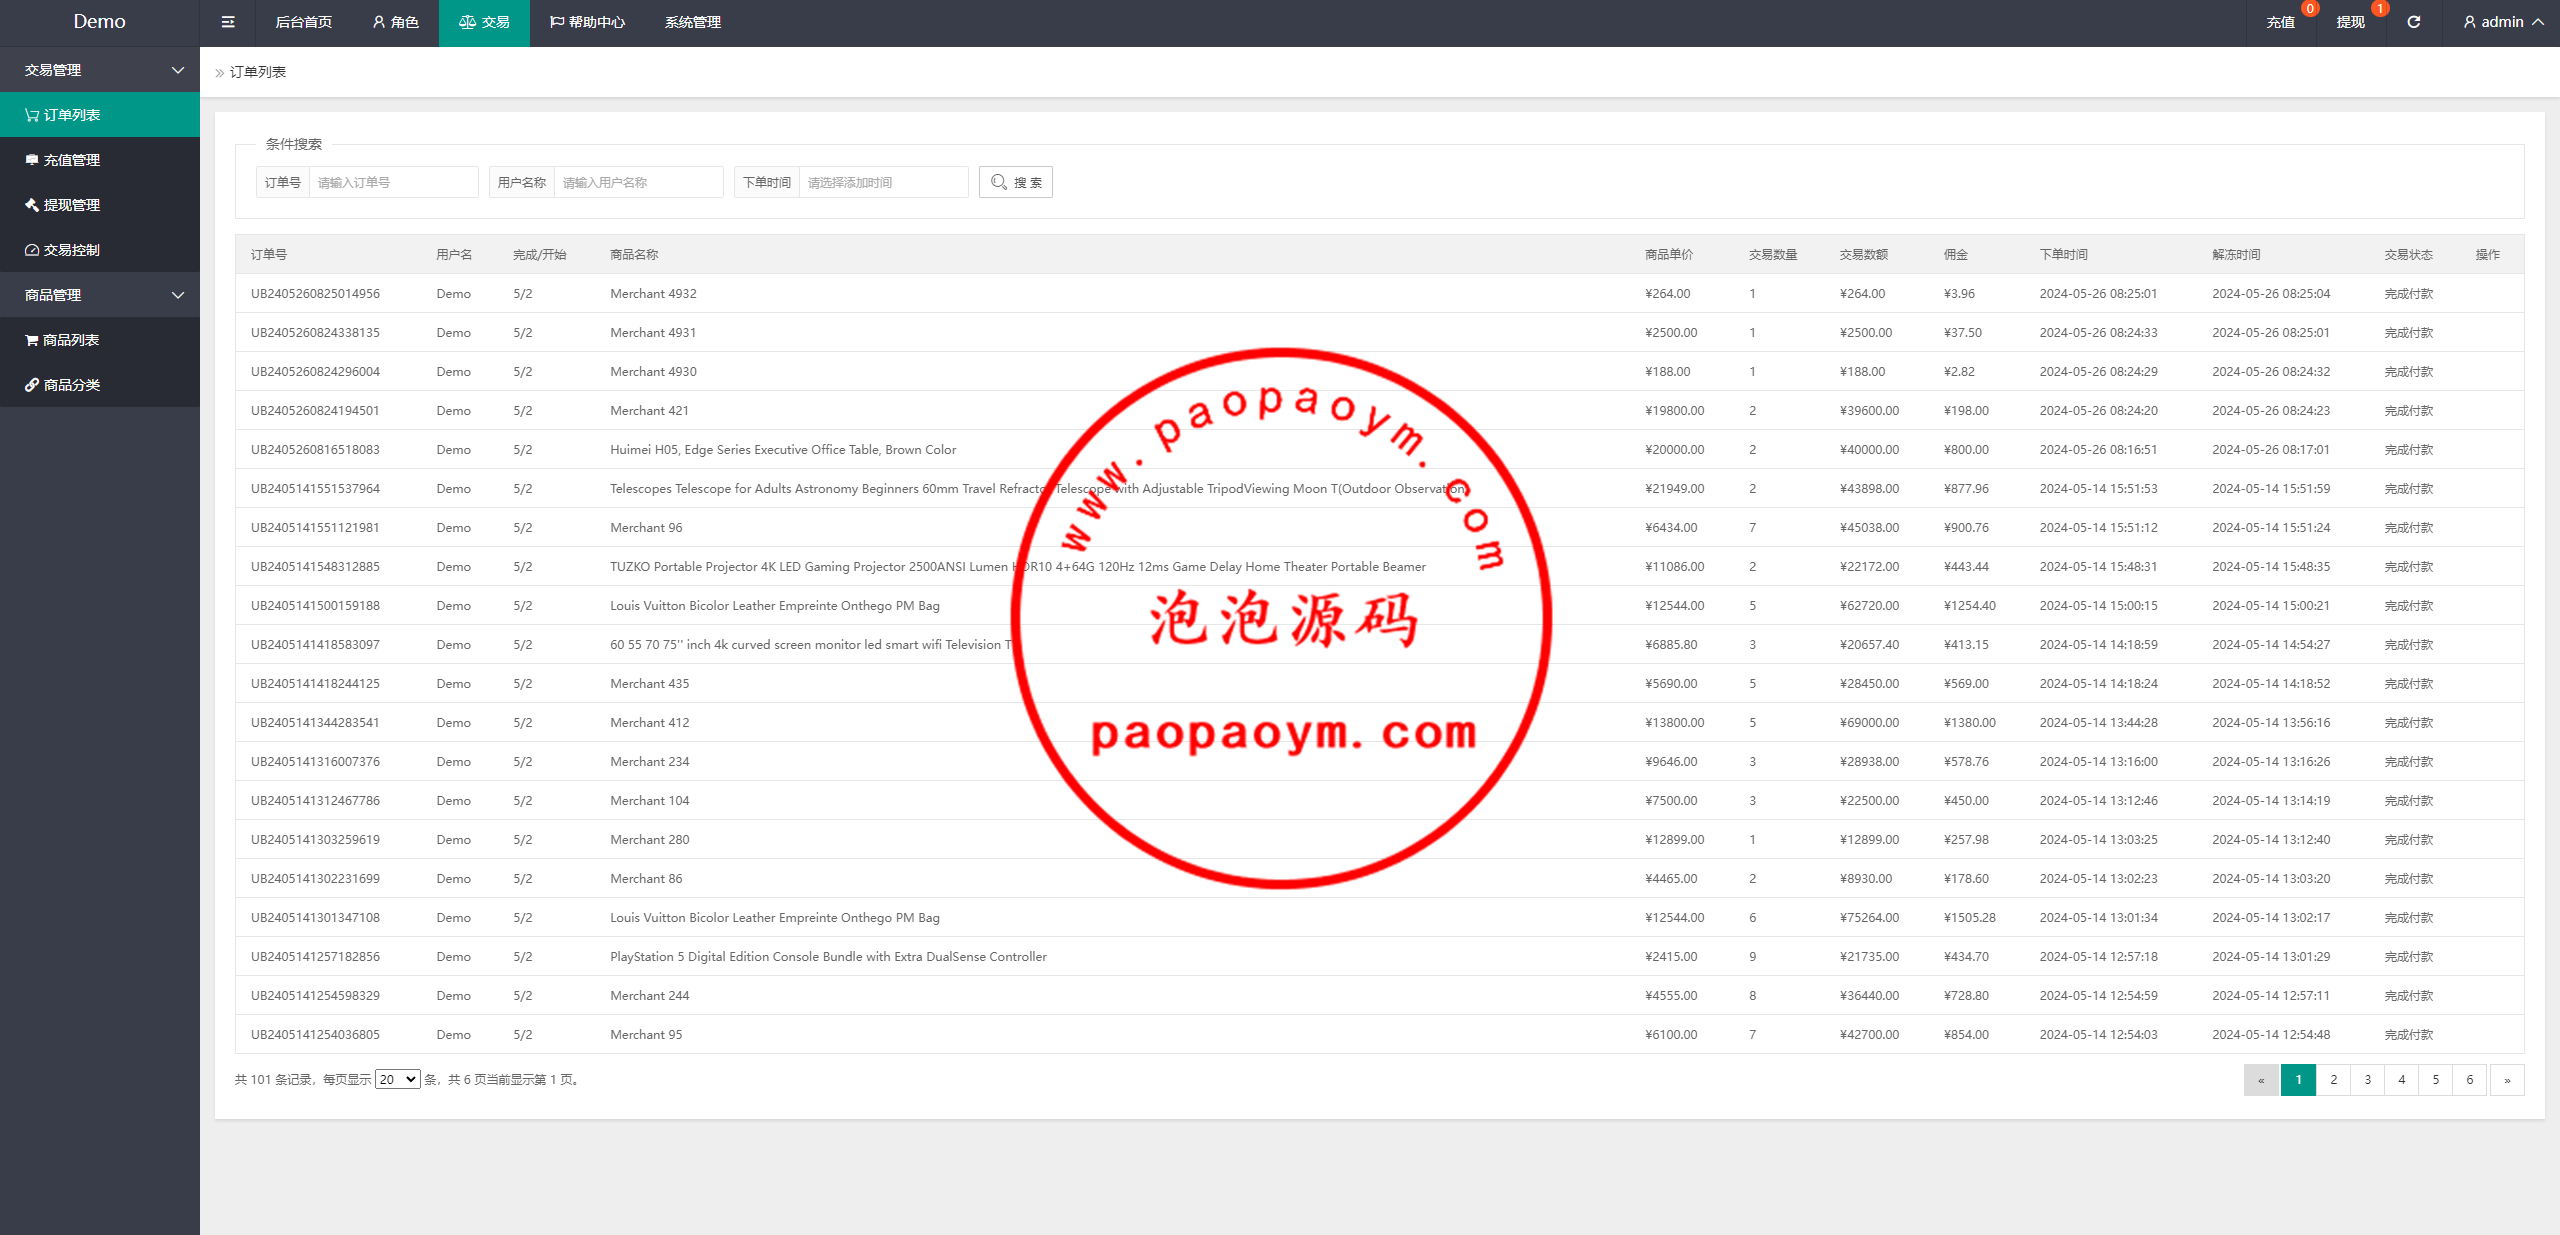
Task: Switch to 帮助中心 top menu
Action: tap(587, 22)
